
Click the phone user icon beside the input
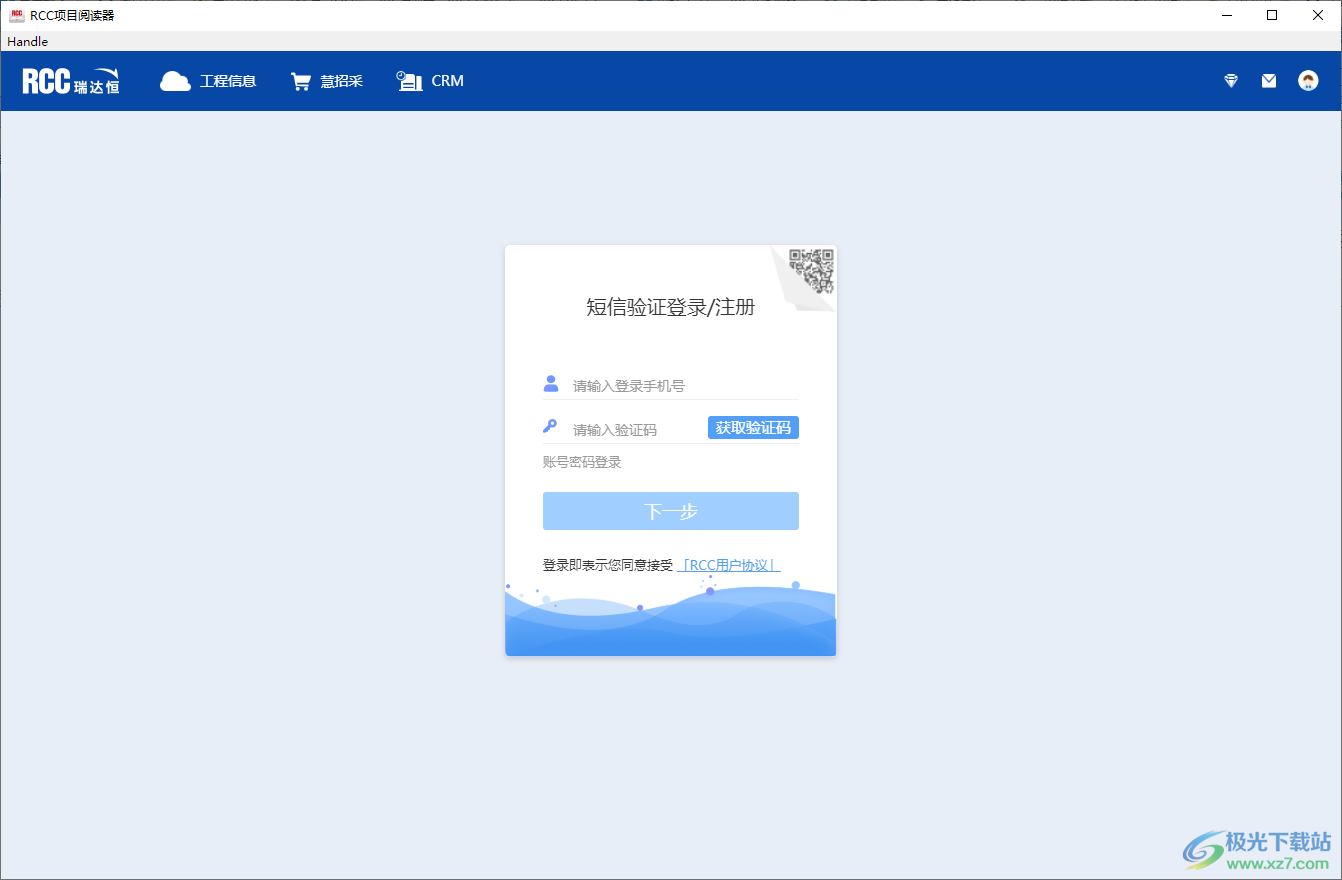551,382
